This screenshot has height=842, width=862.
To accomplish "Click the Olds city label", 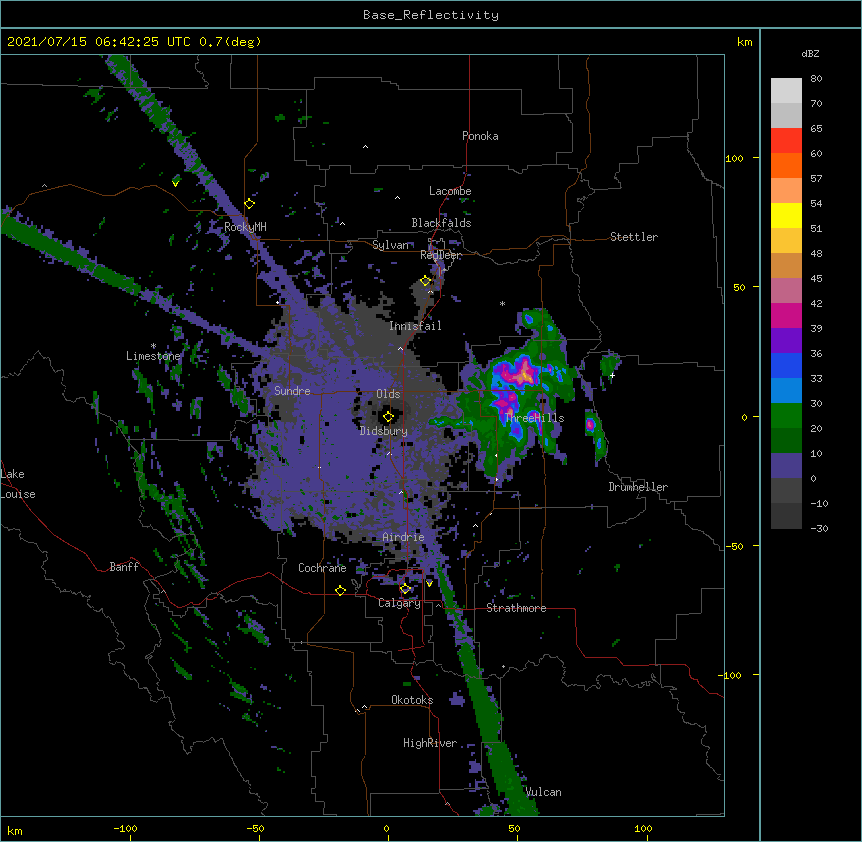I will tap(388, 394).
